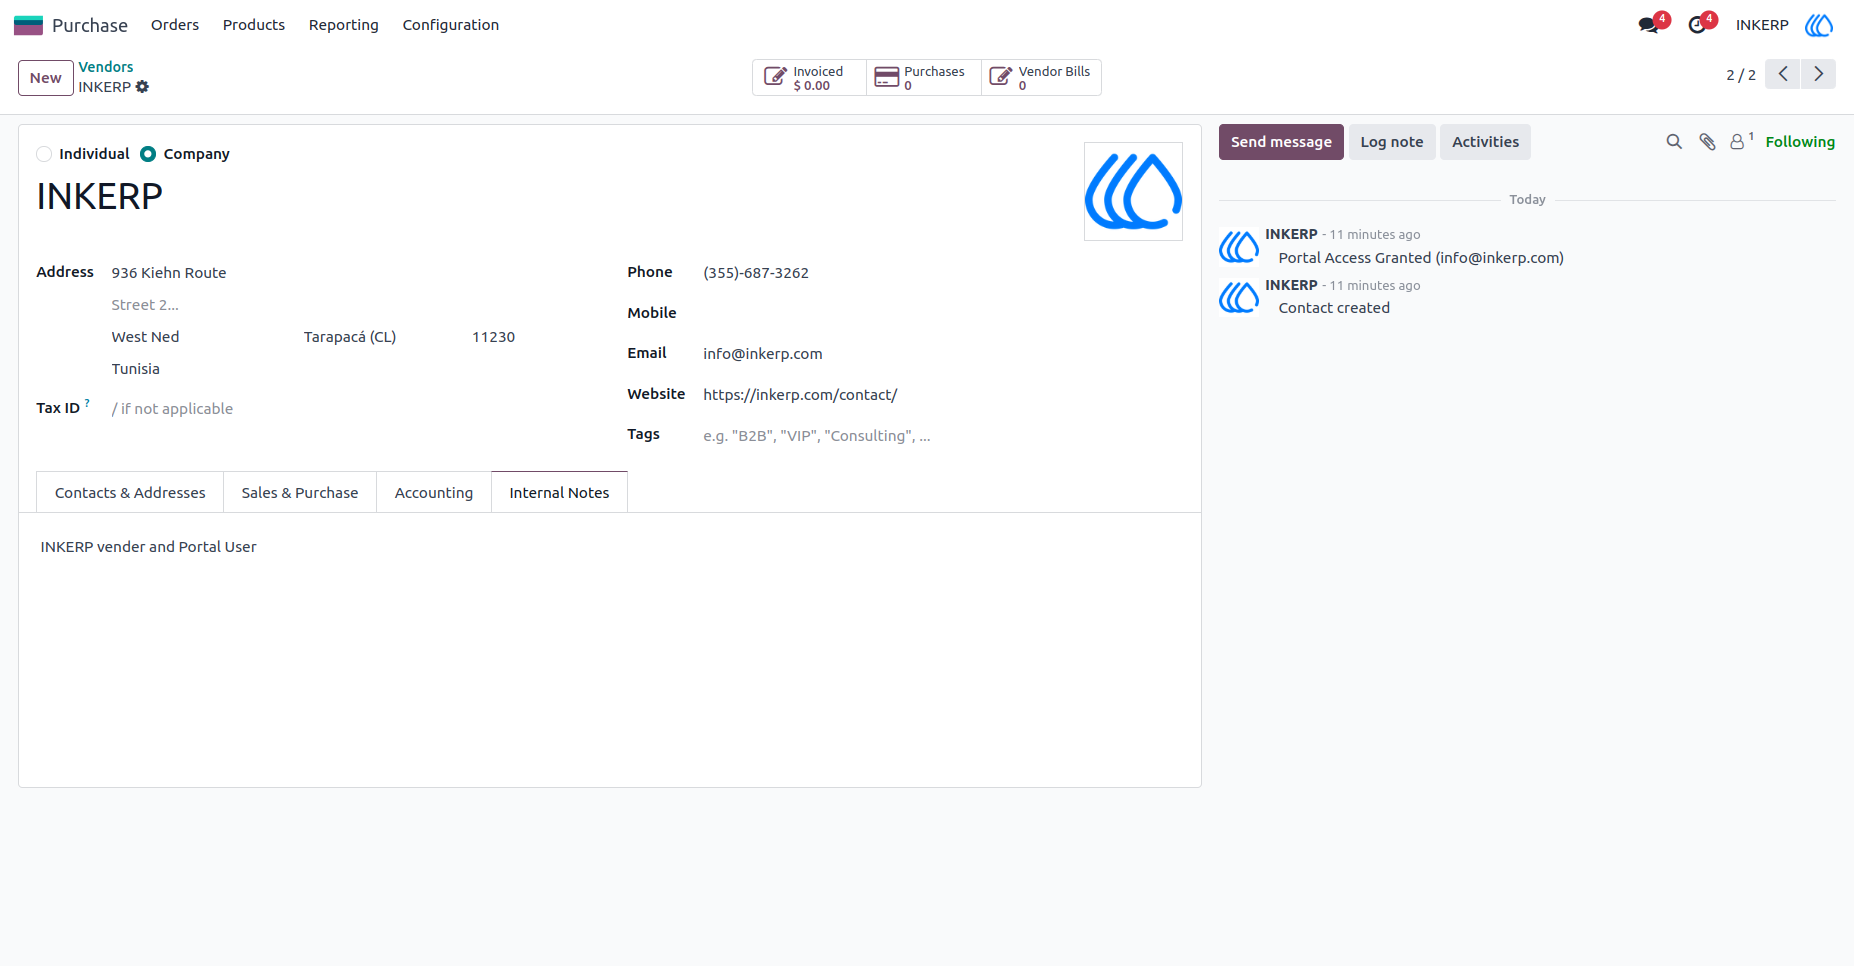Search messages with magnifier icon in chatter
Image resolution: width=1854 pixels, height=966 pixels.
click(x=1674, y=142)
